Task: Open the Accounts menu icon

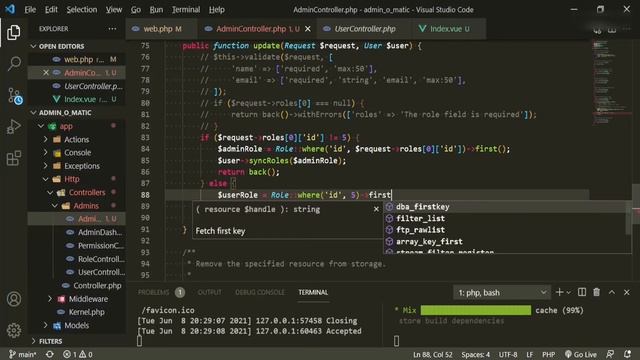Action: [14, 299]
